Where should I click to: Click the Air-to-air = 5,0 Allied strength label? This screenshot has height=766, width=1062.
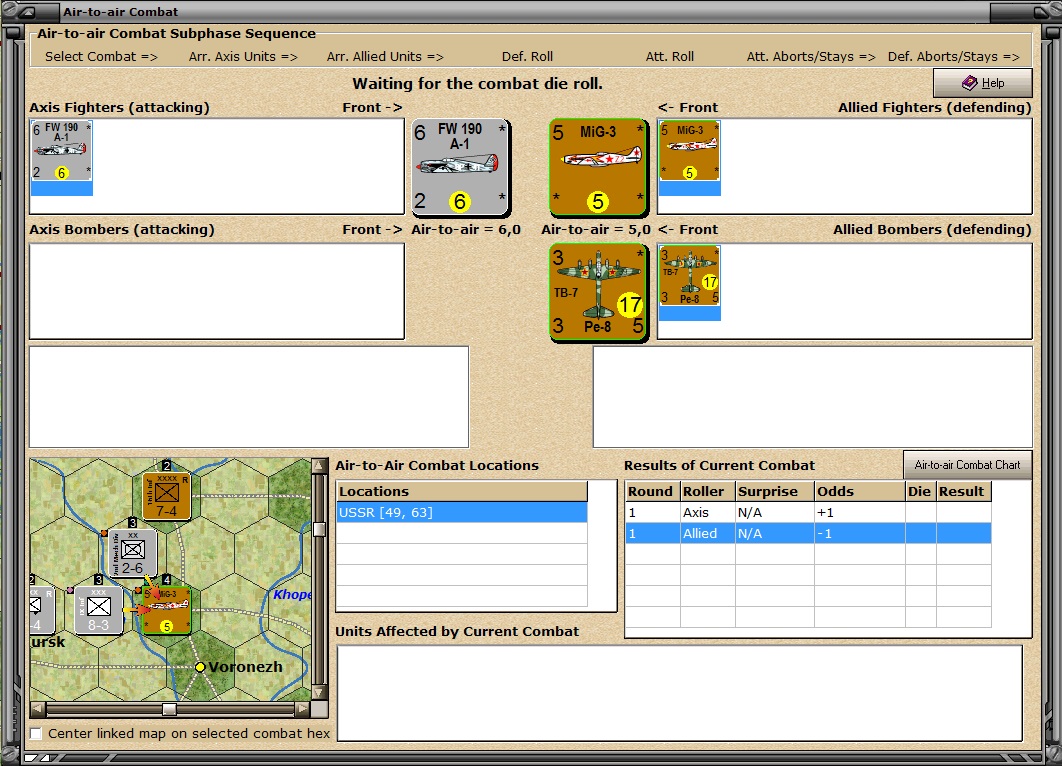click(x=596, y=230)
